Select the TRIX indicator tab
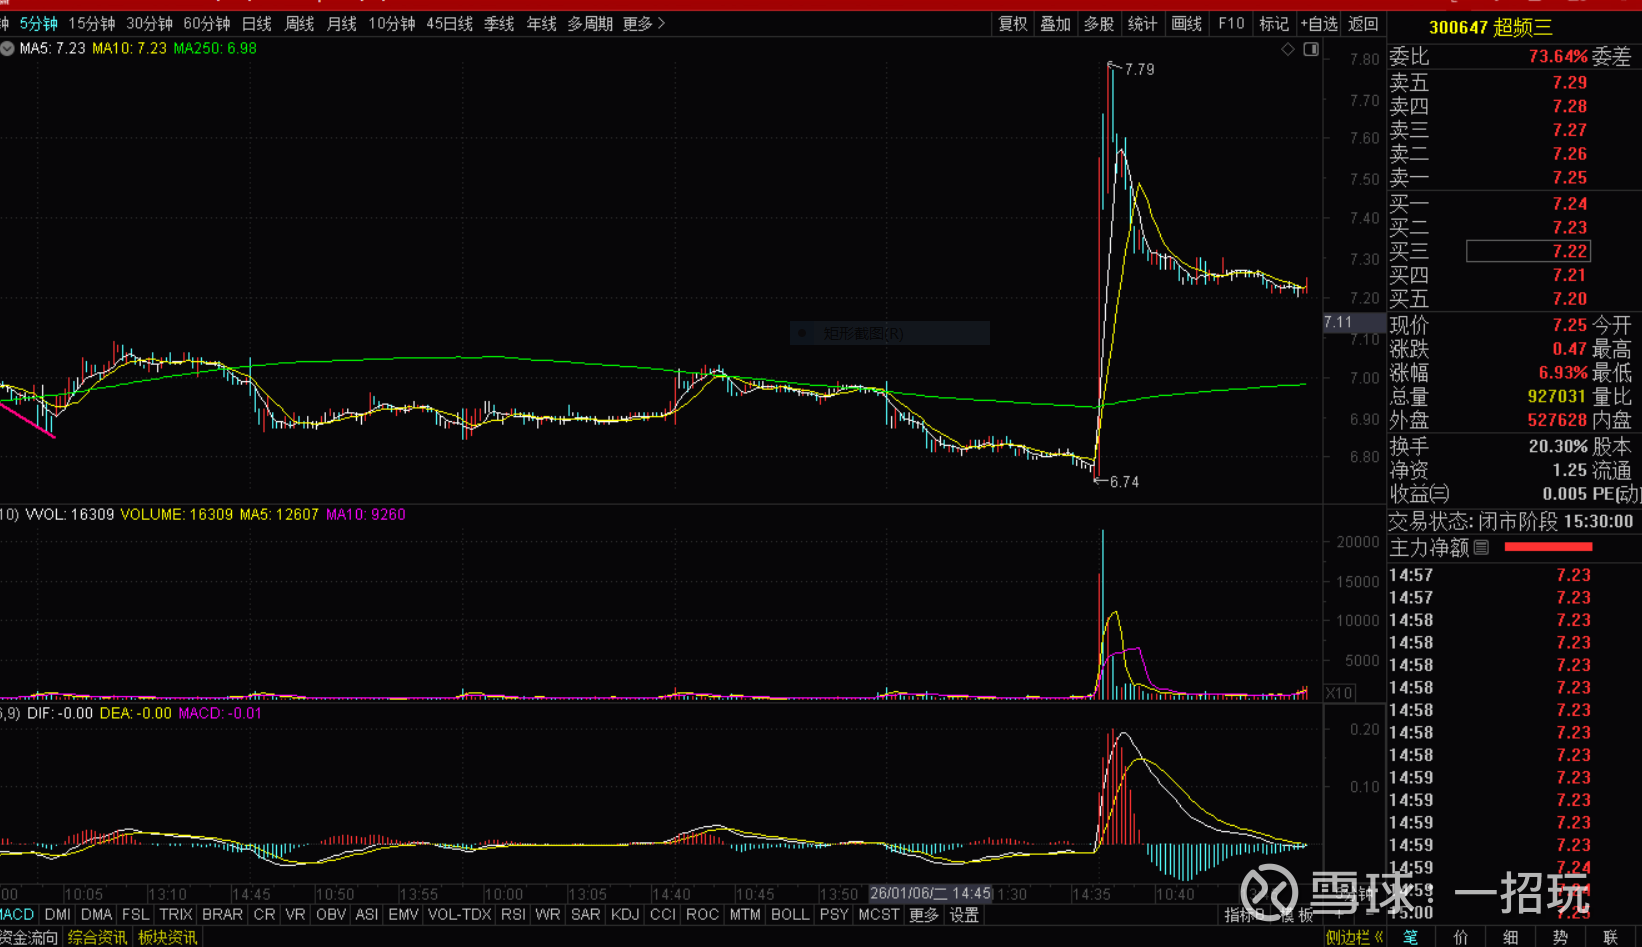Viewport: 1642px width, 947px height. click(176, 915)
